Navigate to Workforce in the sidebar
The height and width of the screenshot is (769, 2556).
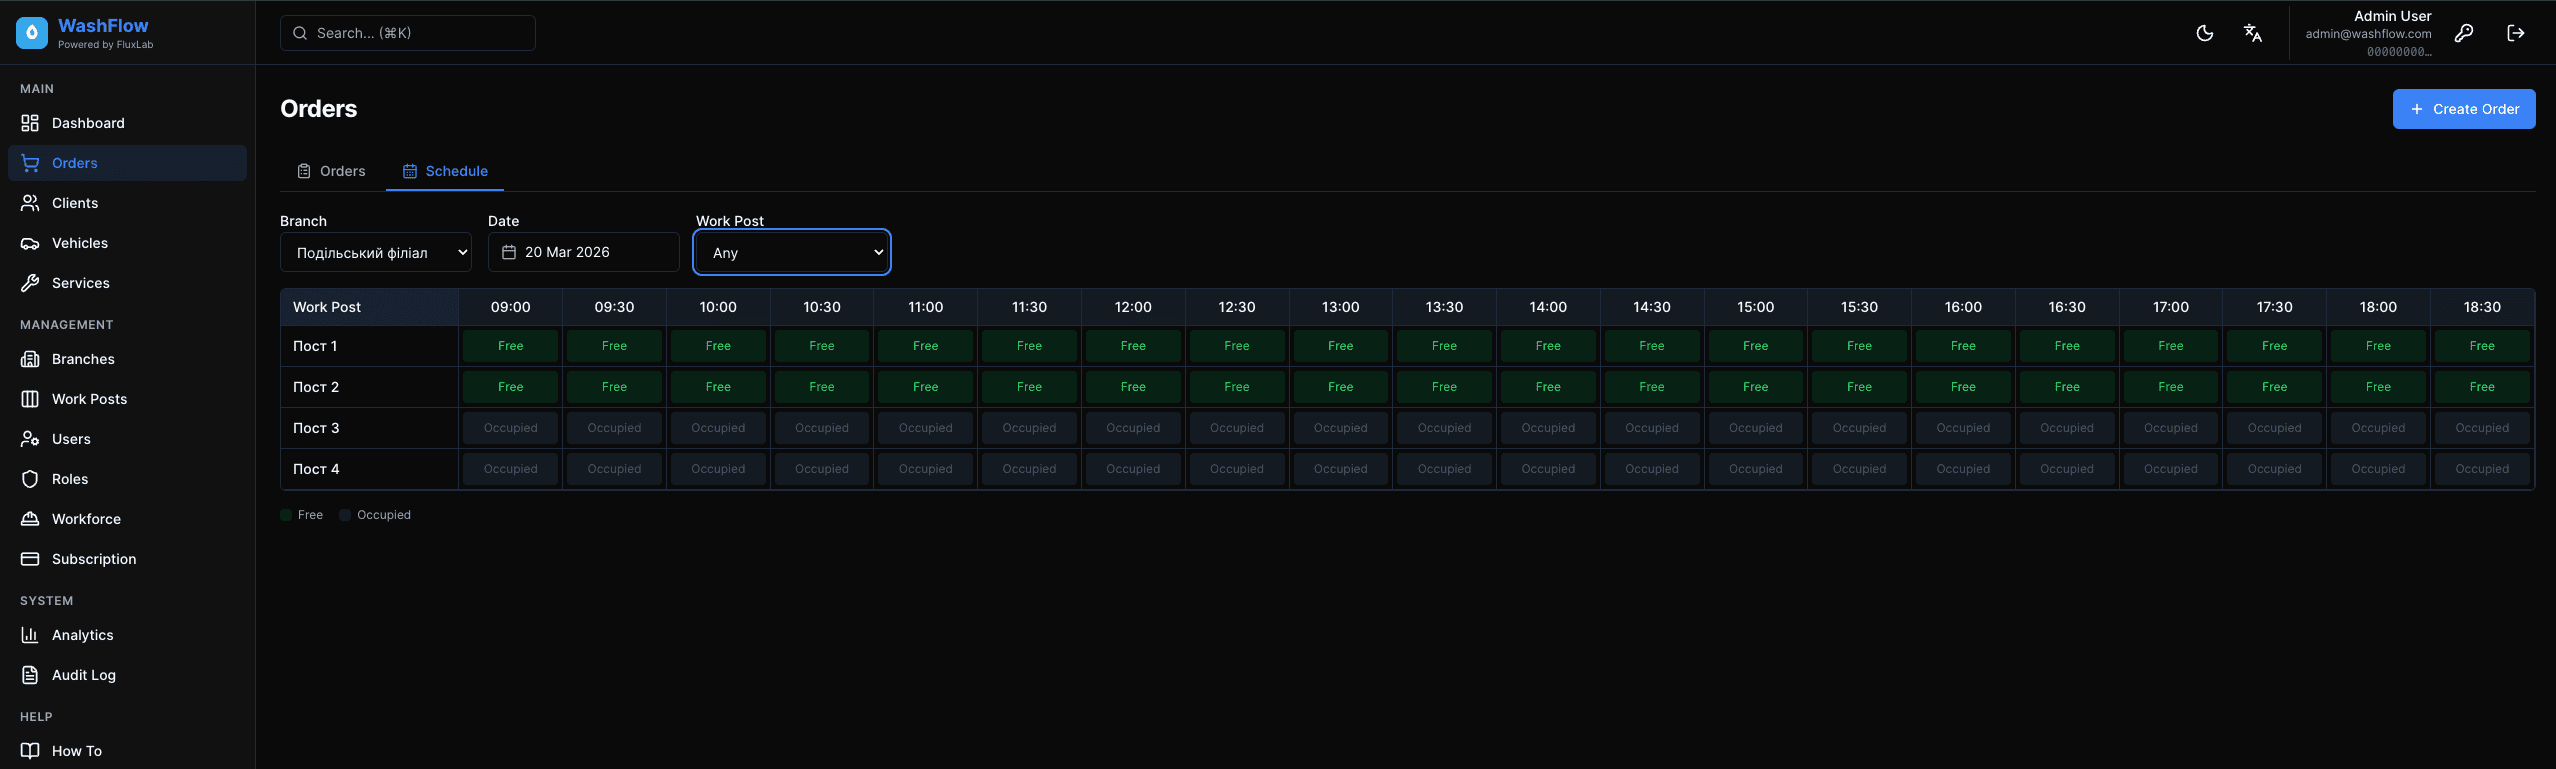(x=86, y=519)
